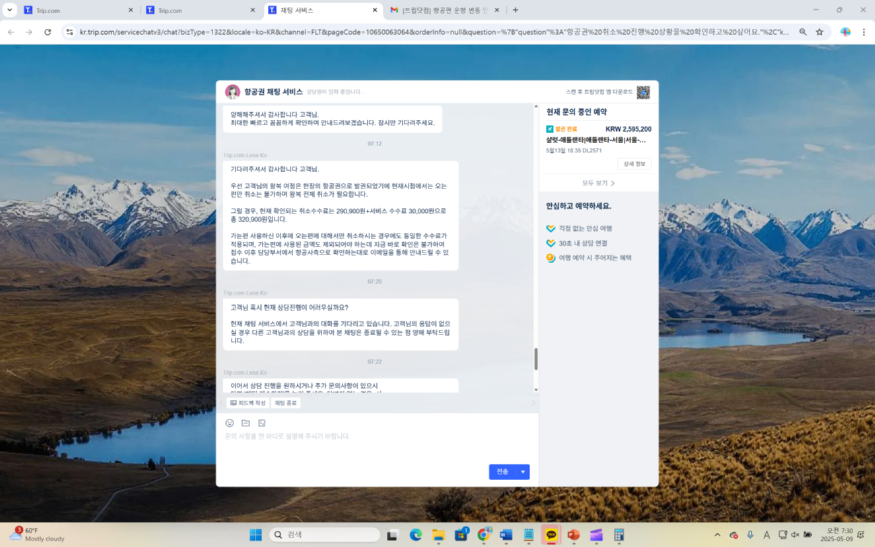Open Calculator from the taskbar
Screen dimensions: 875x547
[619, 535]
